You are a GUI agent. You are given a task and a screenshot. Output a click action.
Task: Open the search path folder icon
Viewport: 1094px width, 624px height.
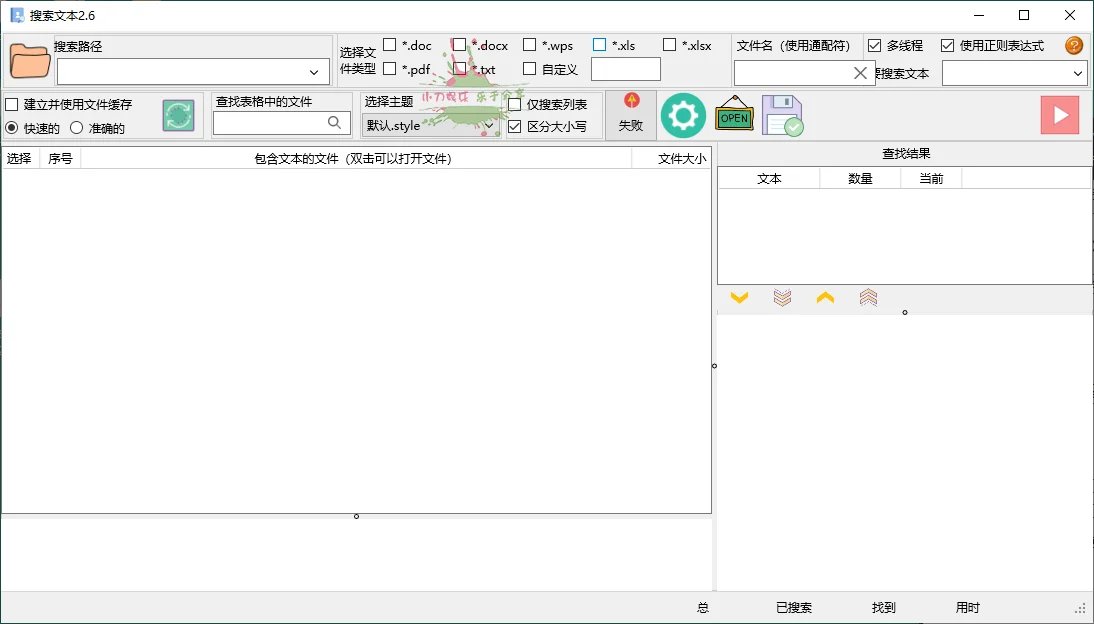(28, 62)
